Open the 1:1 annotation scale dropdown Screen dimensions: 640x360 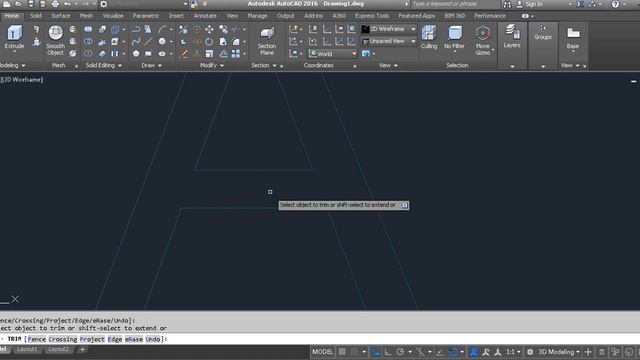[x=513, y=351]
